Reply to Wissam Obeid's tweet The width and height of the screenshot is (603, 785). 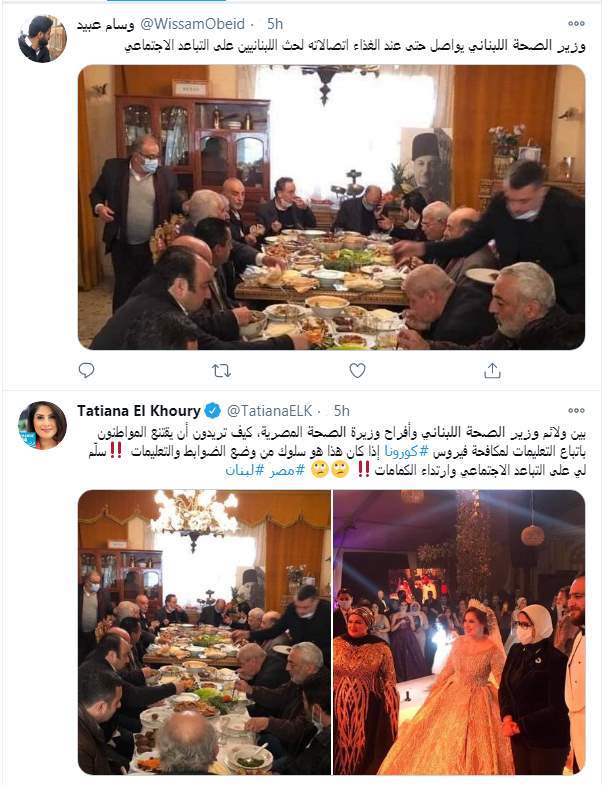tap(86, 370)
